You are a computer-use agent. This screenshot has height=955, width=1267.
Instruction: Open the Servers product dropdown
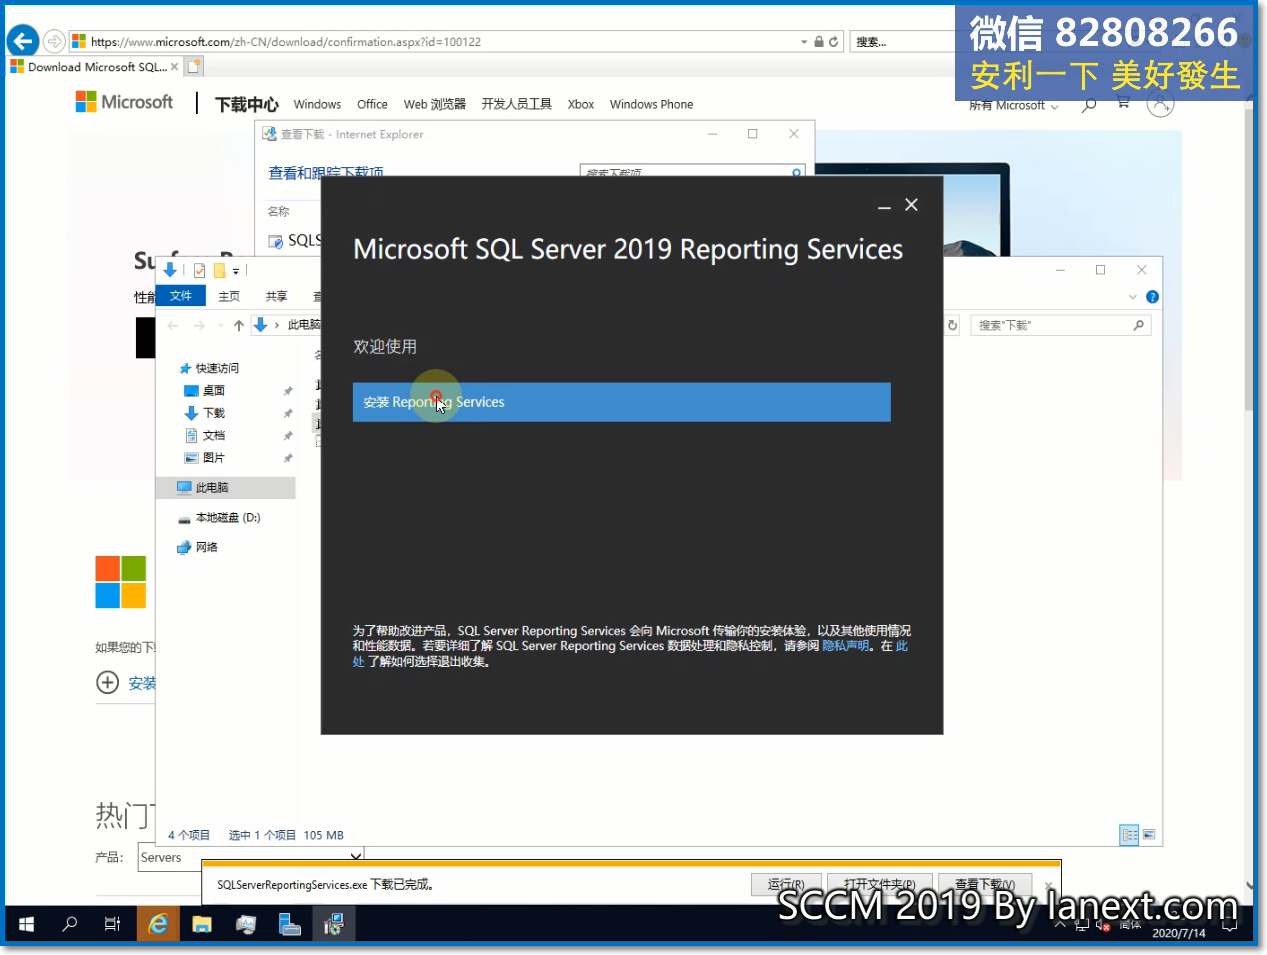click(x=249, y=857)
